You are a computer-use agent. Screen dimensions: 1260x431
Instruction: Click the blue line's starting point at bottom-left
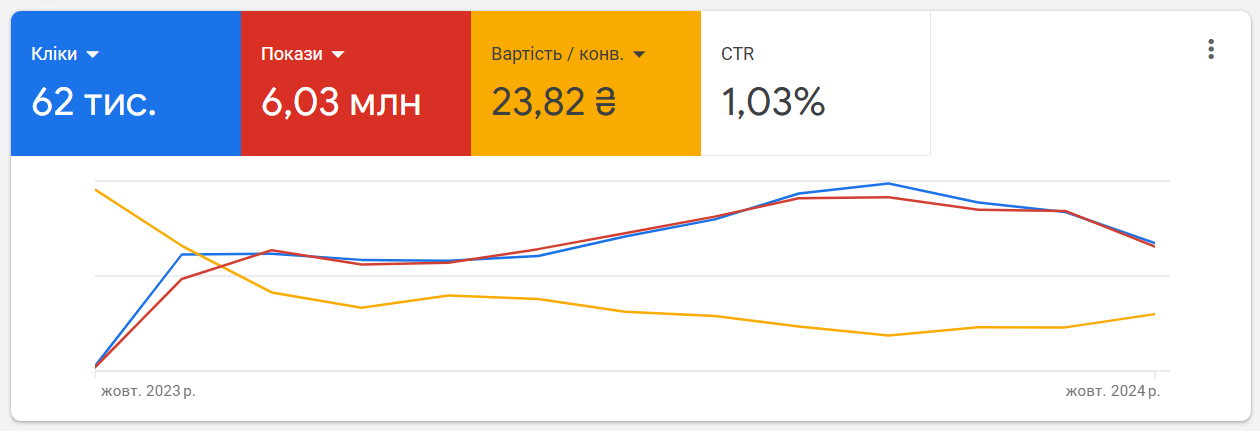[x=96, y=365]
